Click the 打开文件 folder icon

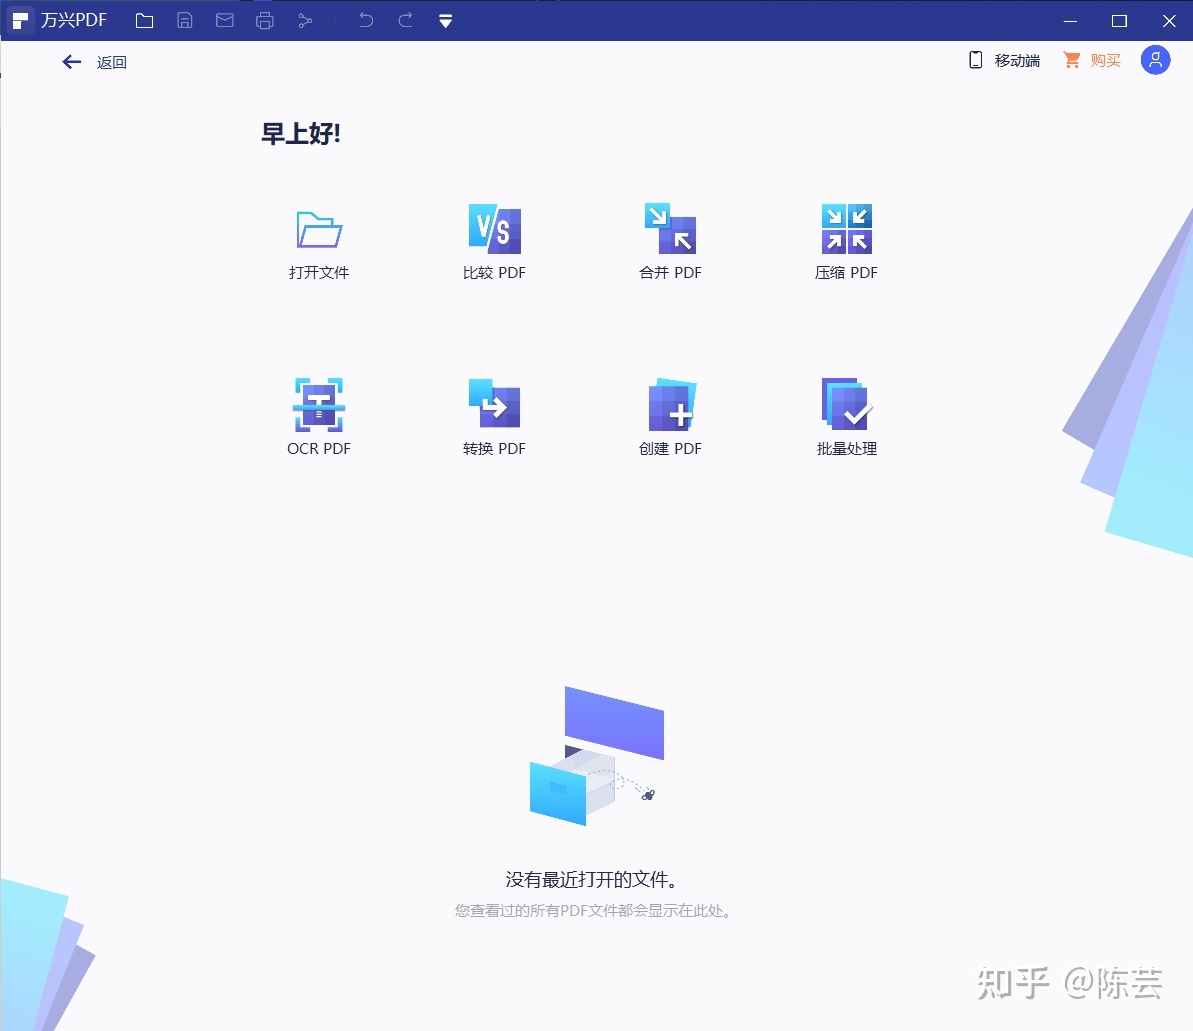tap(319, 229)
